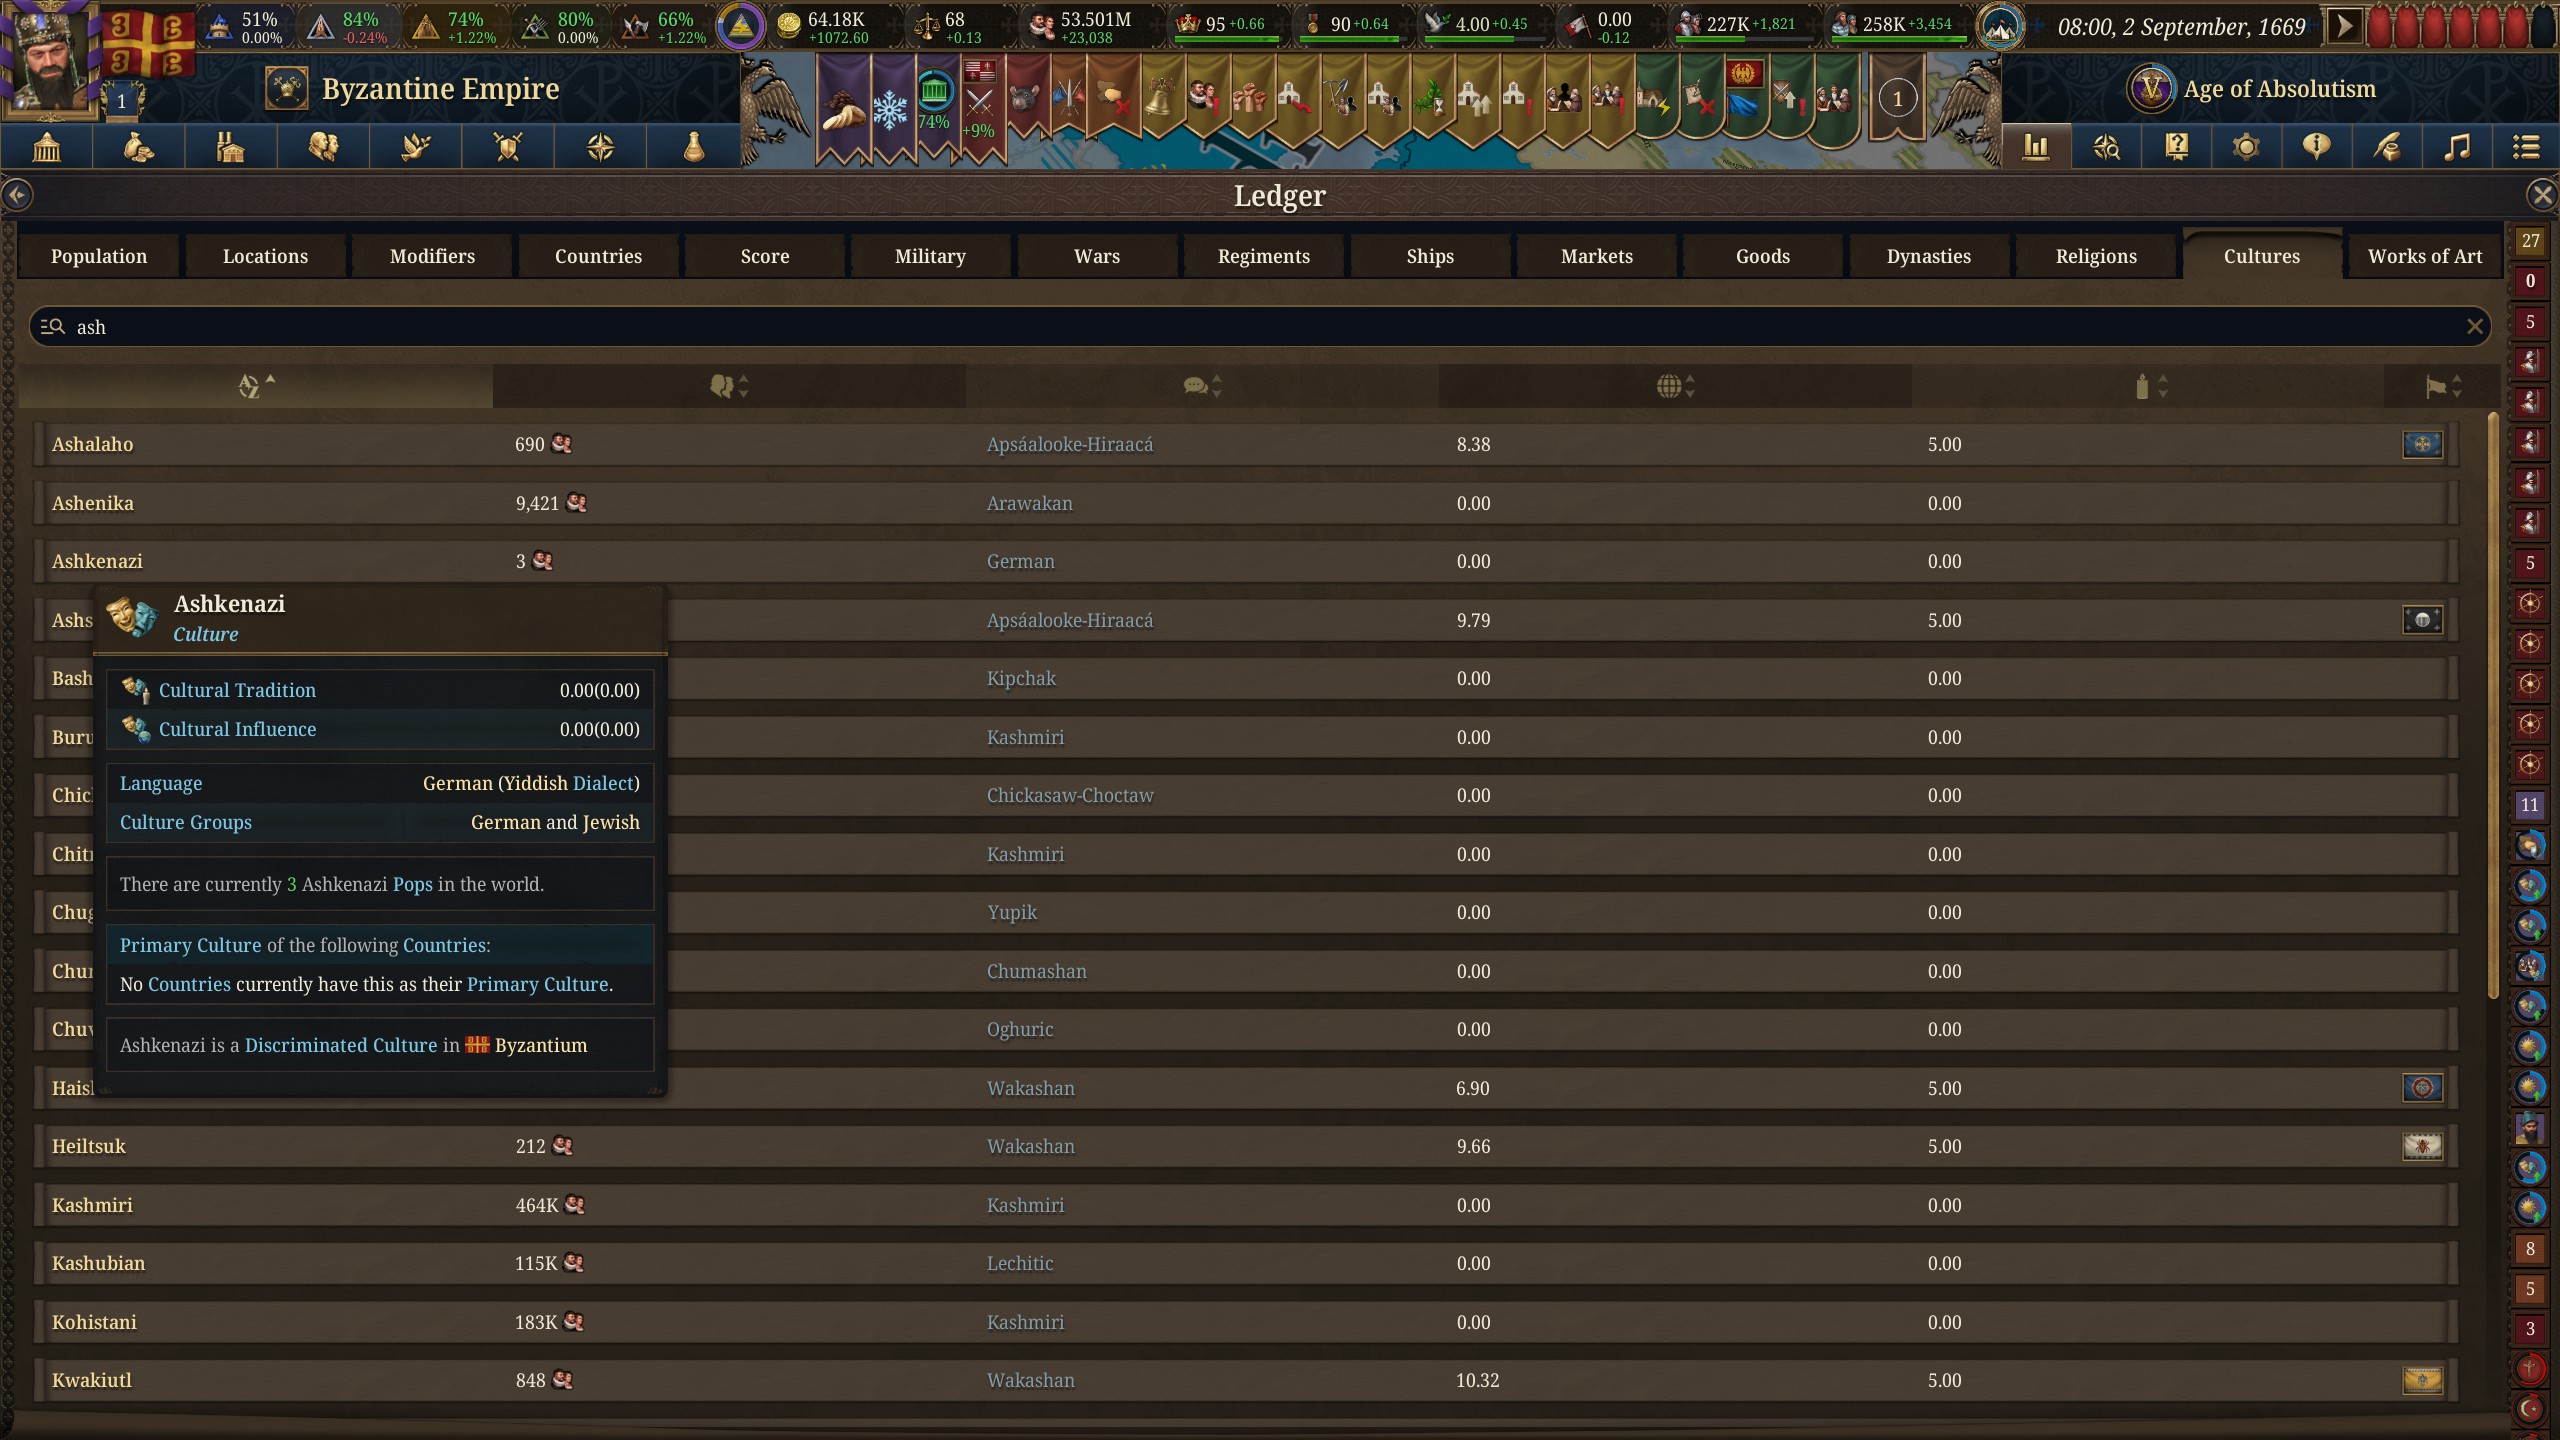Click the rat alert banner
The height and width of the screenshot is (1440, 2560).
pyautogui.click(x=1026, y=97)
